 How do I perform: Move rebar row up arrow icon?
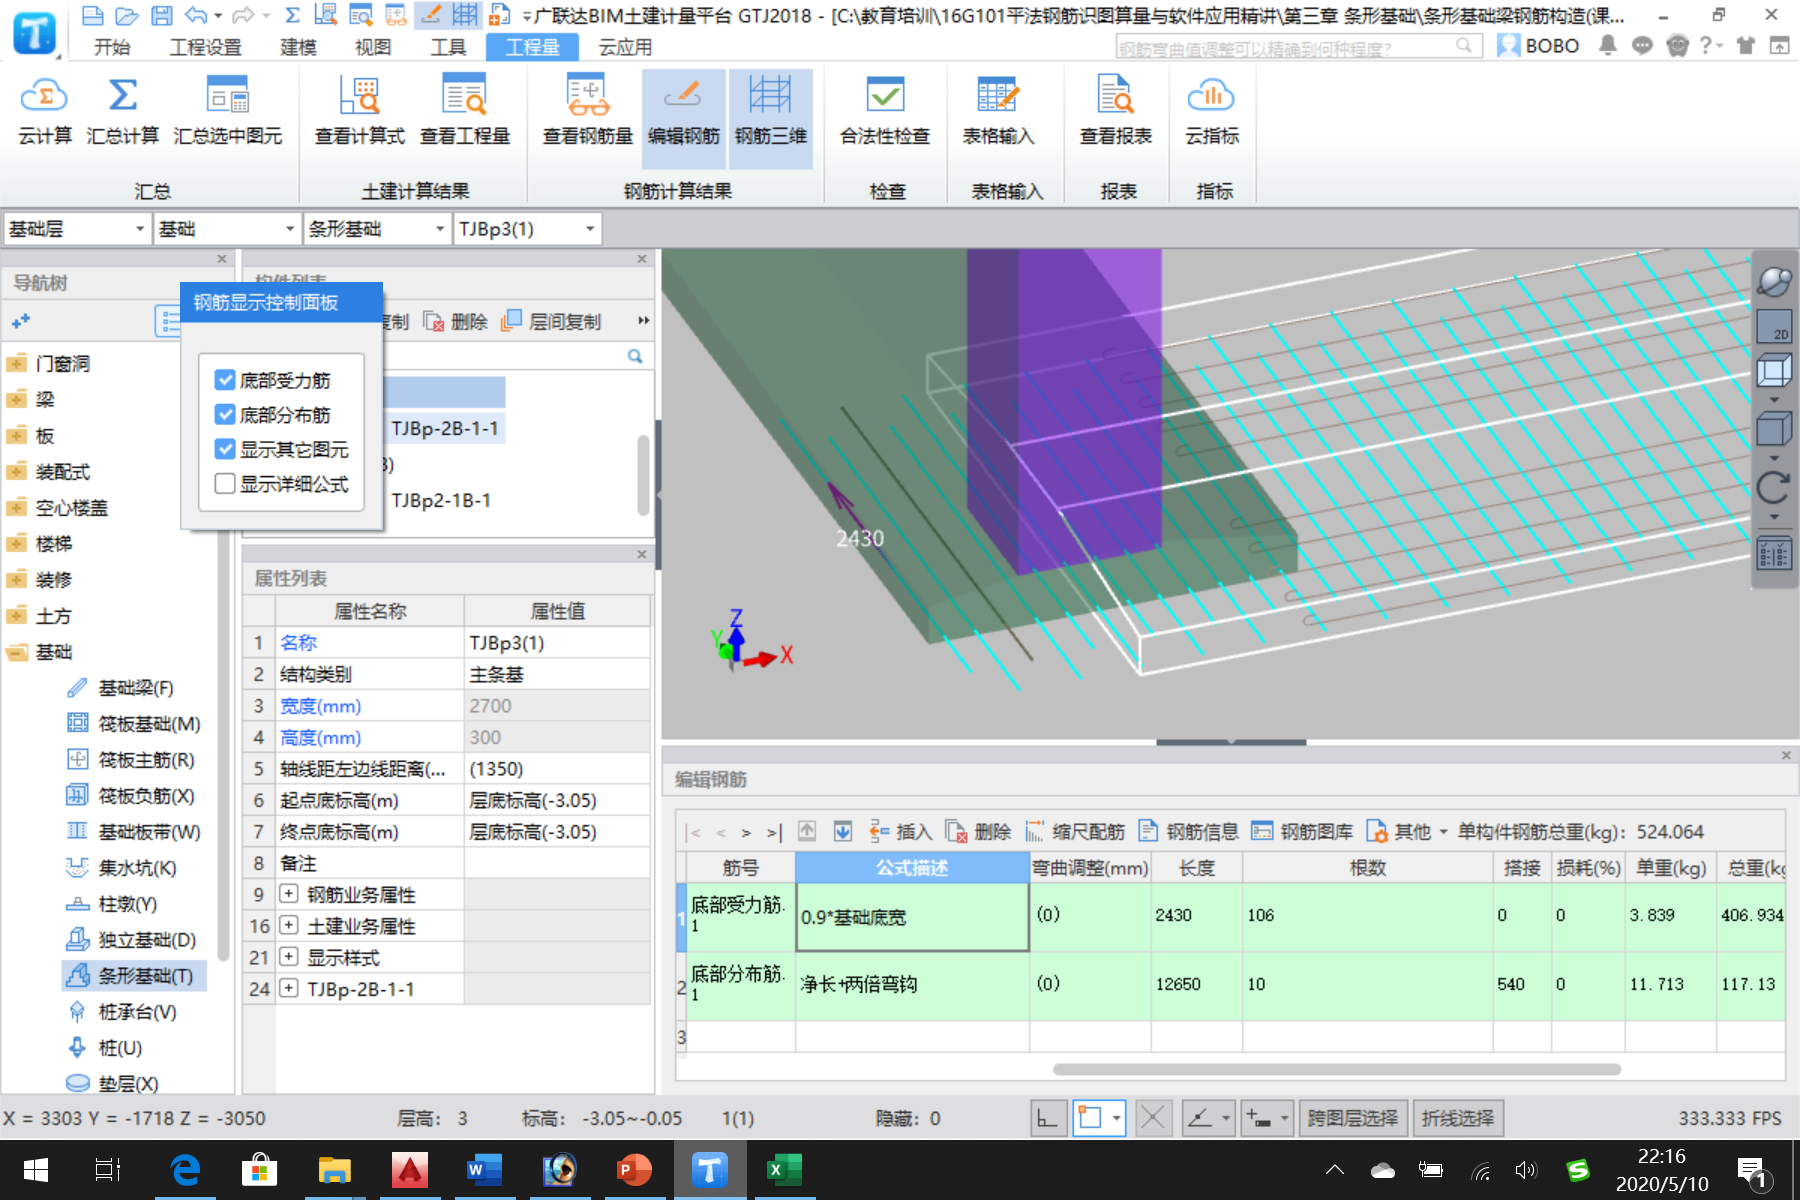[x=807, y=832]
